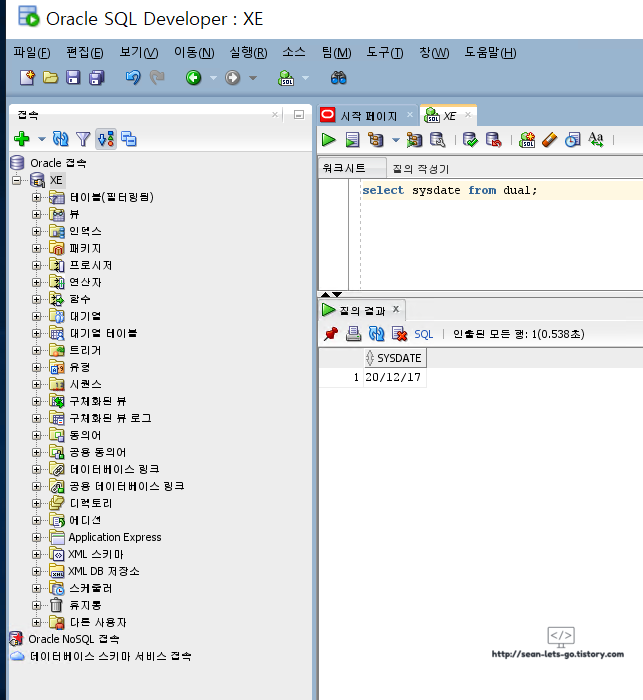Image resolution: width=643 pixels, height=700 pixels.
Task: Open dropdown arrow next to Forward button
Action: point(253,78)
